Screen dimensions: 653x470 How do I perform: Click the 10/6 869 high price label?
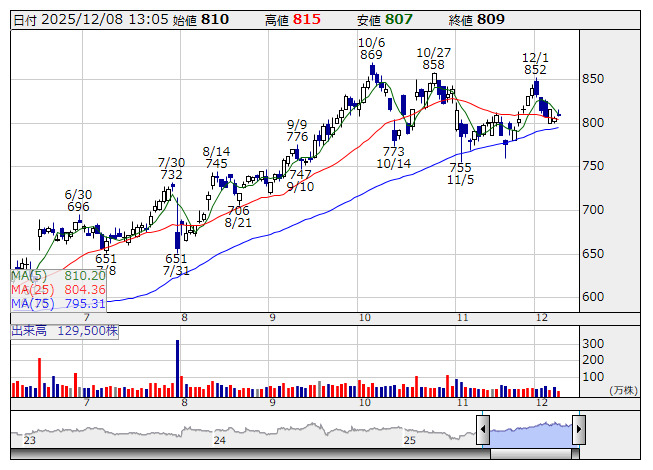pyautogui.click(x=371, y=49)
